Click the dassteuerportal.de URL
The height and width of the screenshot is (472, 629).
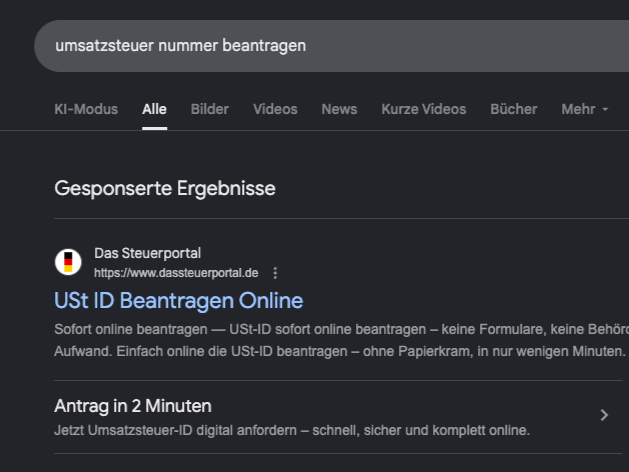pyautogui.click(x=176, y=273)
